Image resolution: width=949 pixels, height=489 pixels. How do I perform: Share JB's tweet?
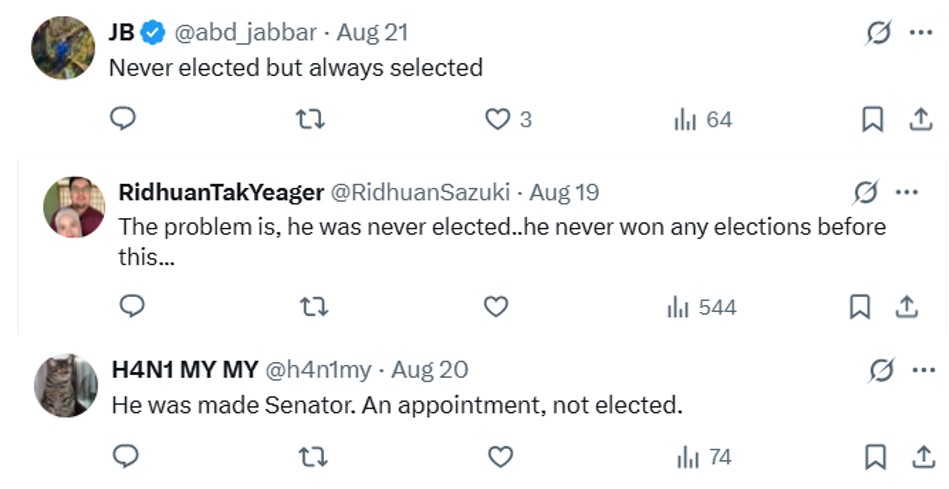(920, 120)
